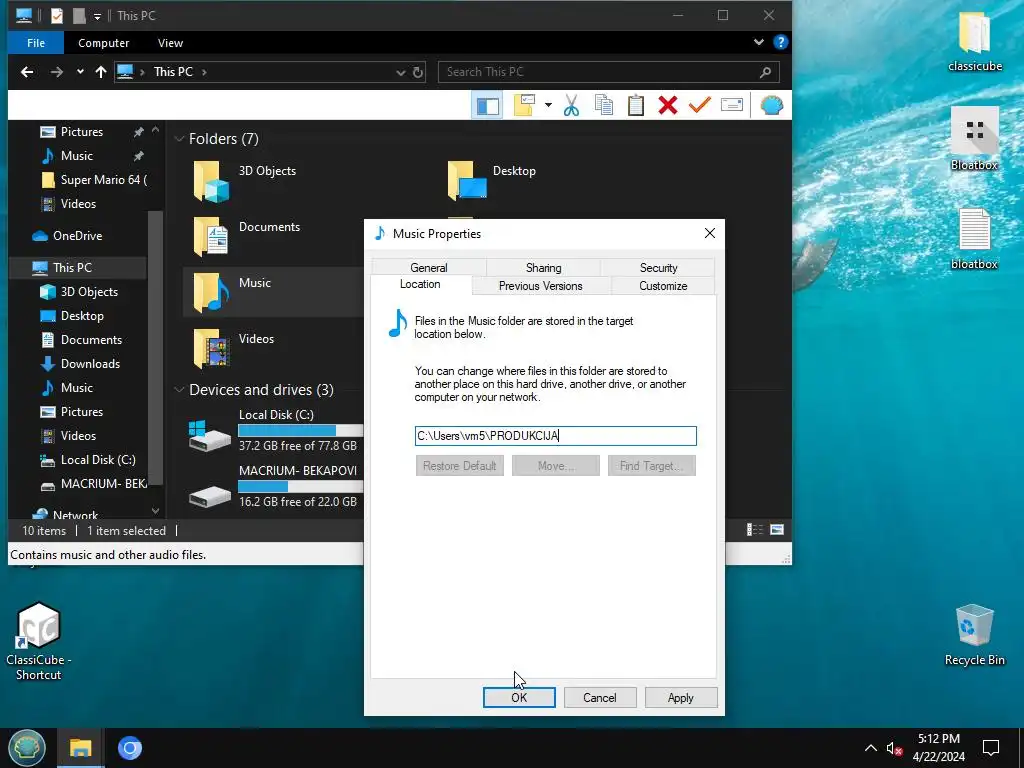Select the Recycle Bin desktop icon
The height and width of the screenshot is (768, 1024).
tap(974, 635)
